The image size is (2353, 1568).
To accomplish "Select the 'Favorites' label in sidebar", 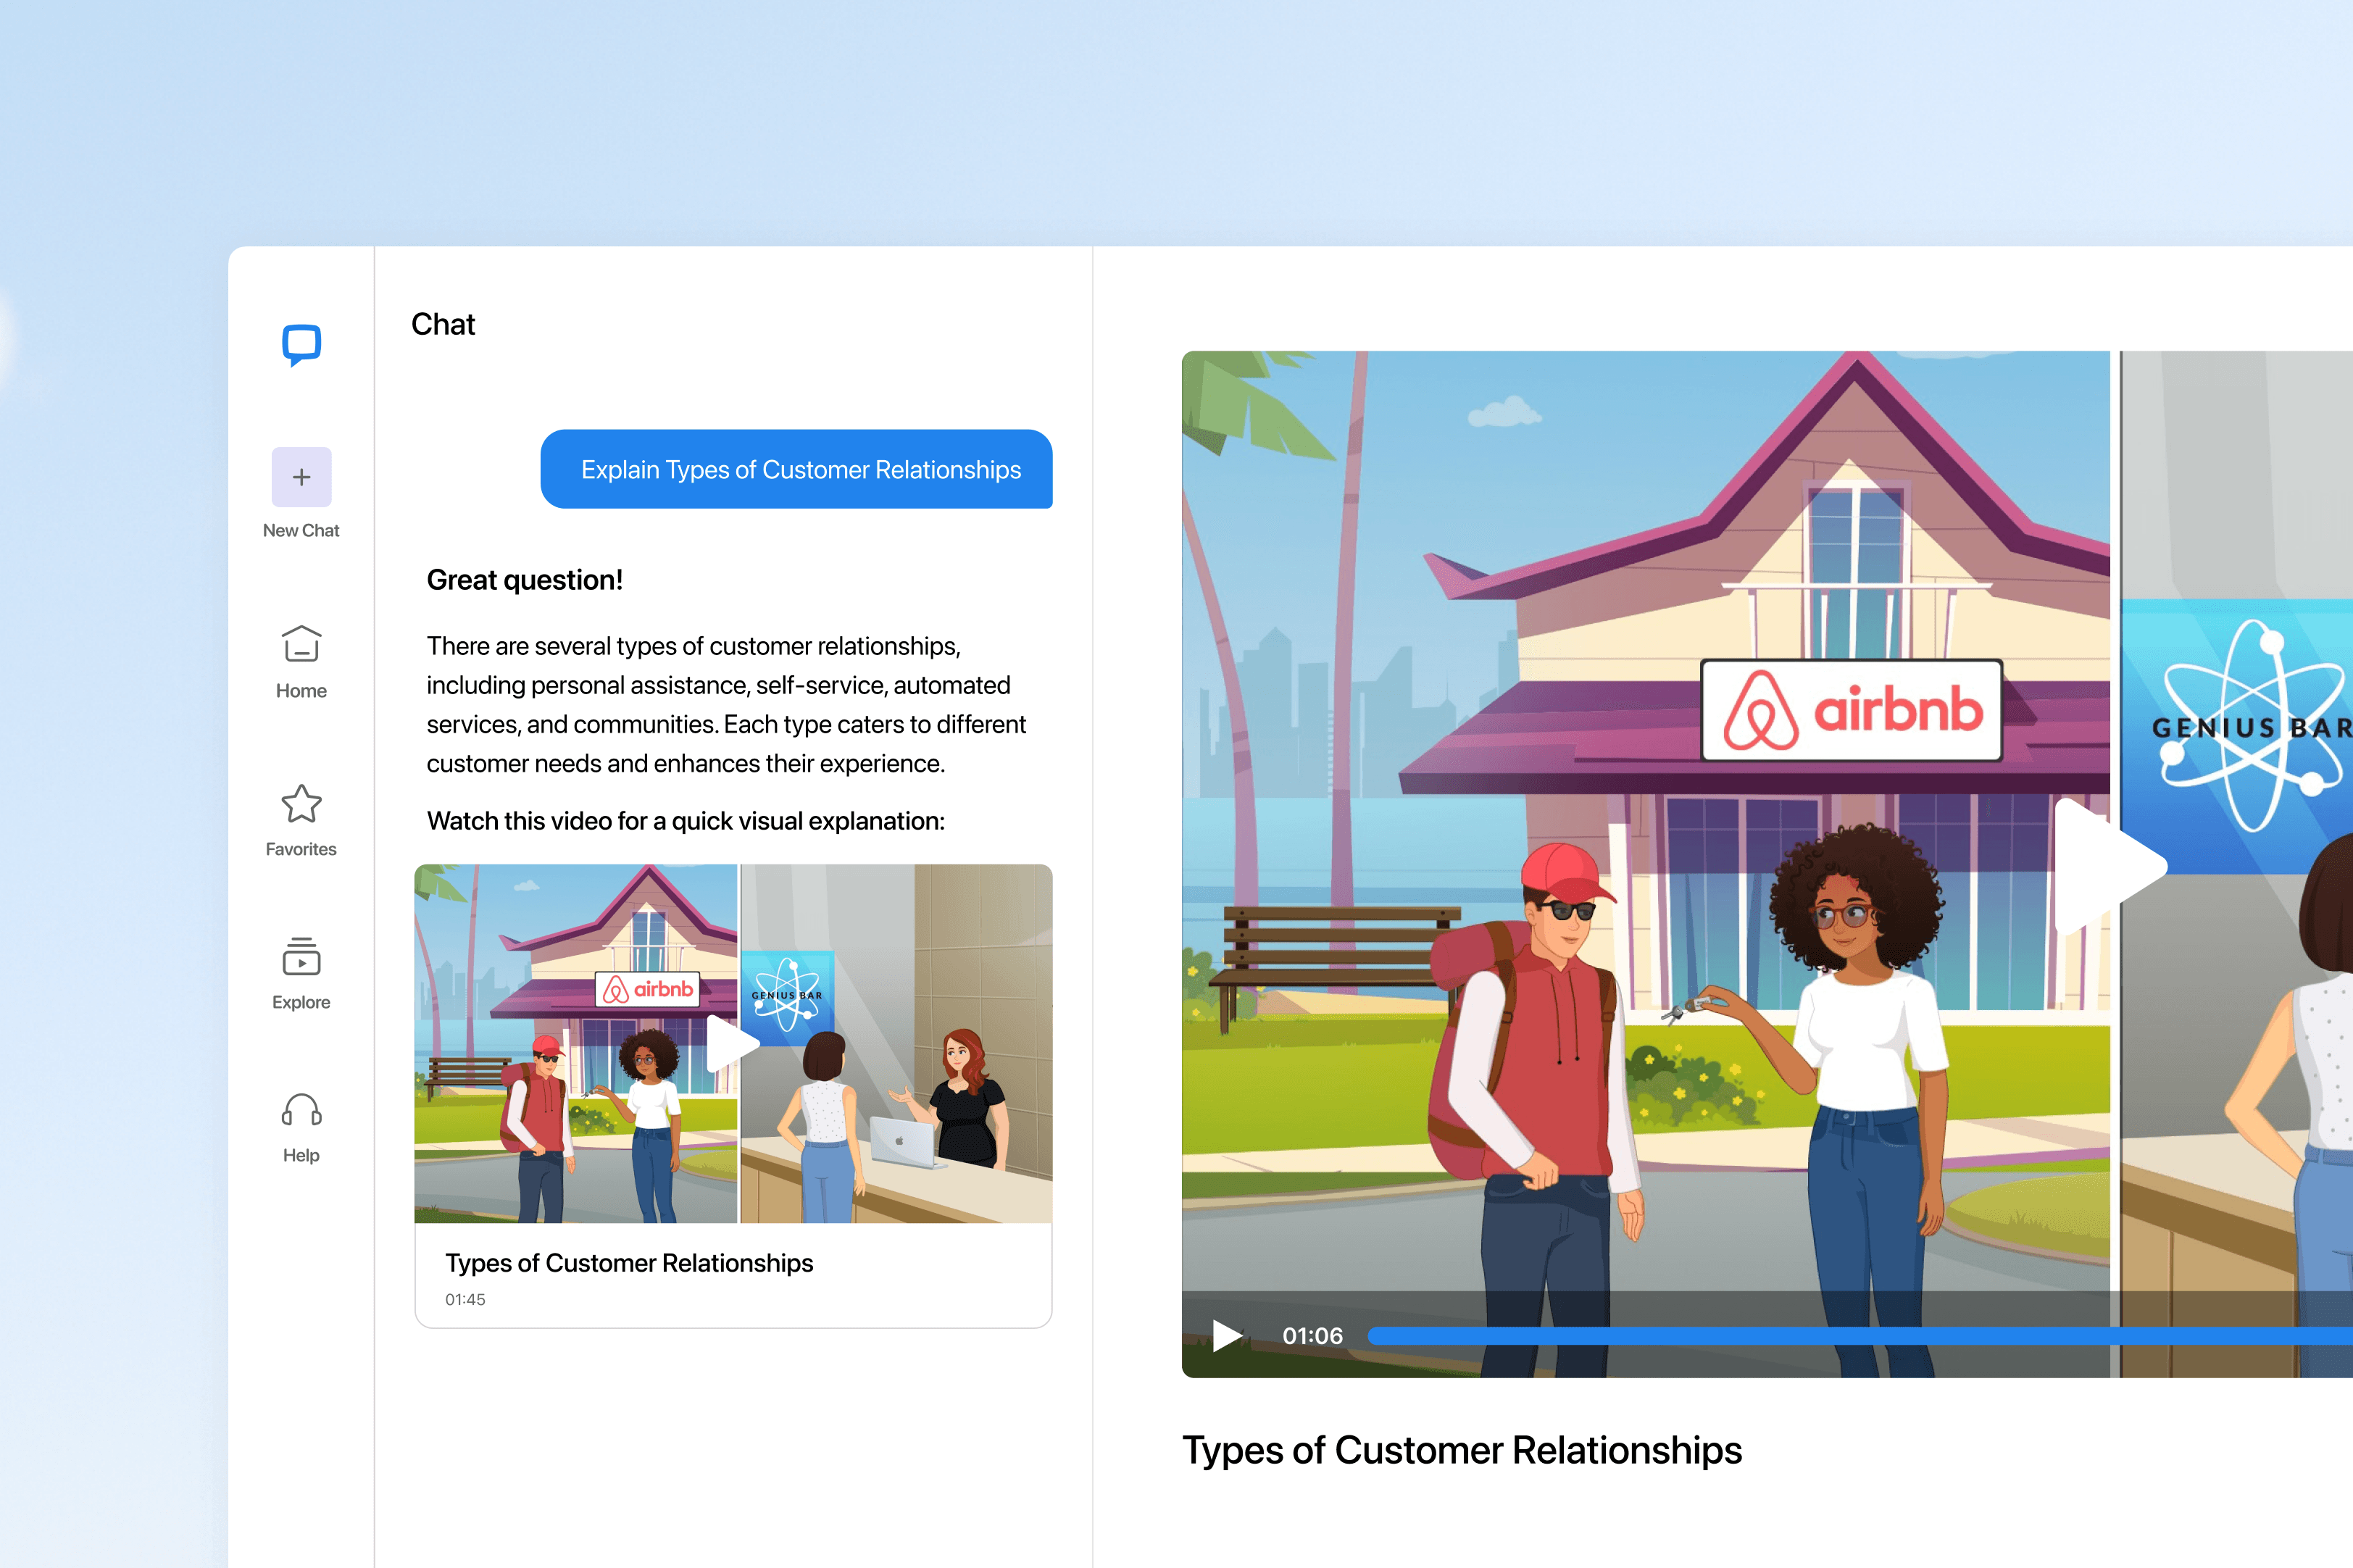I will coord(301,849).
